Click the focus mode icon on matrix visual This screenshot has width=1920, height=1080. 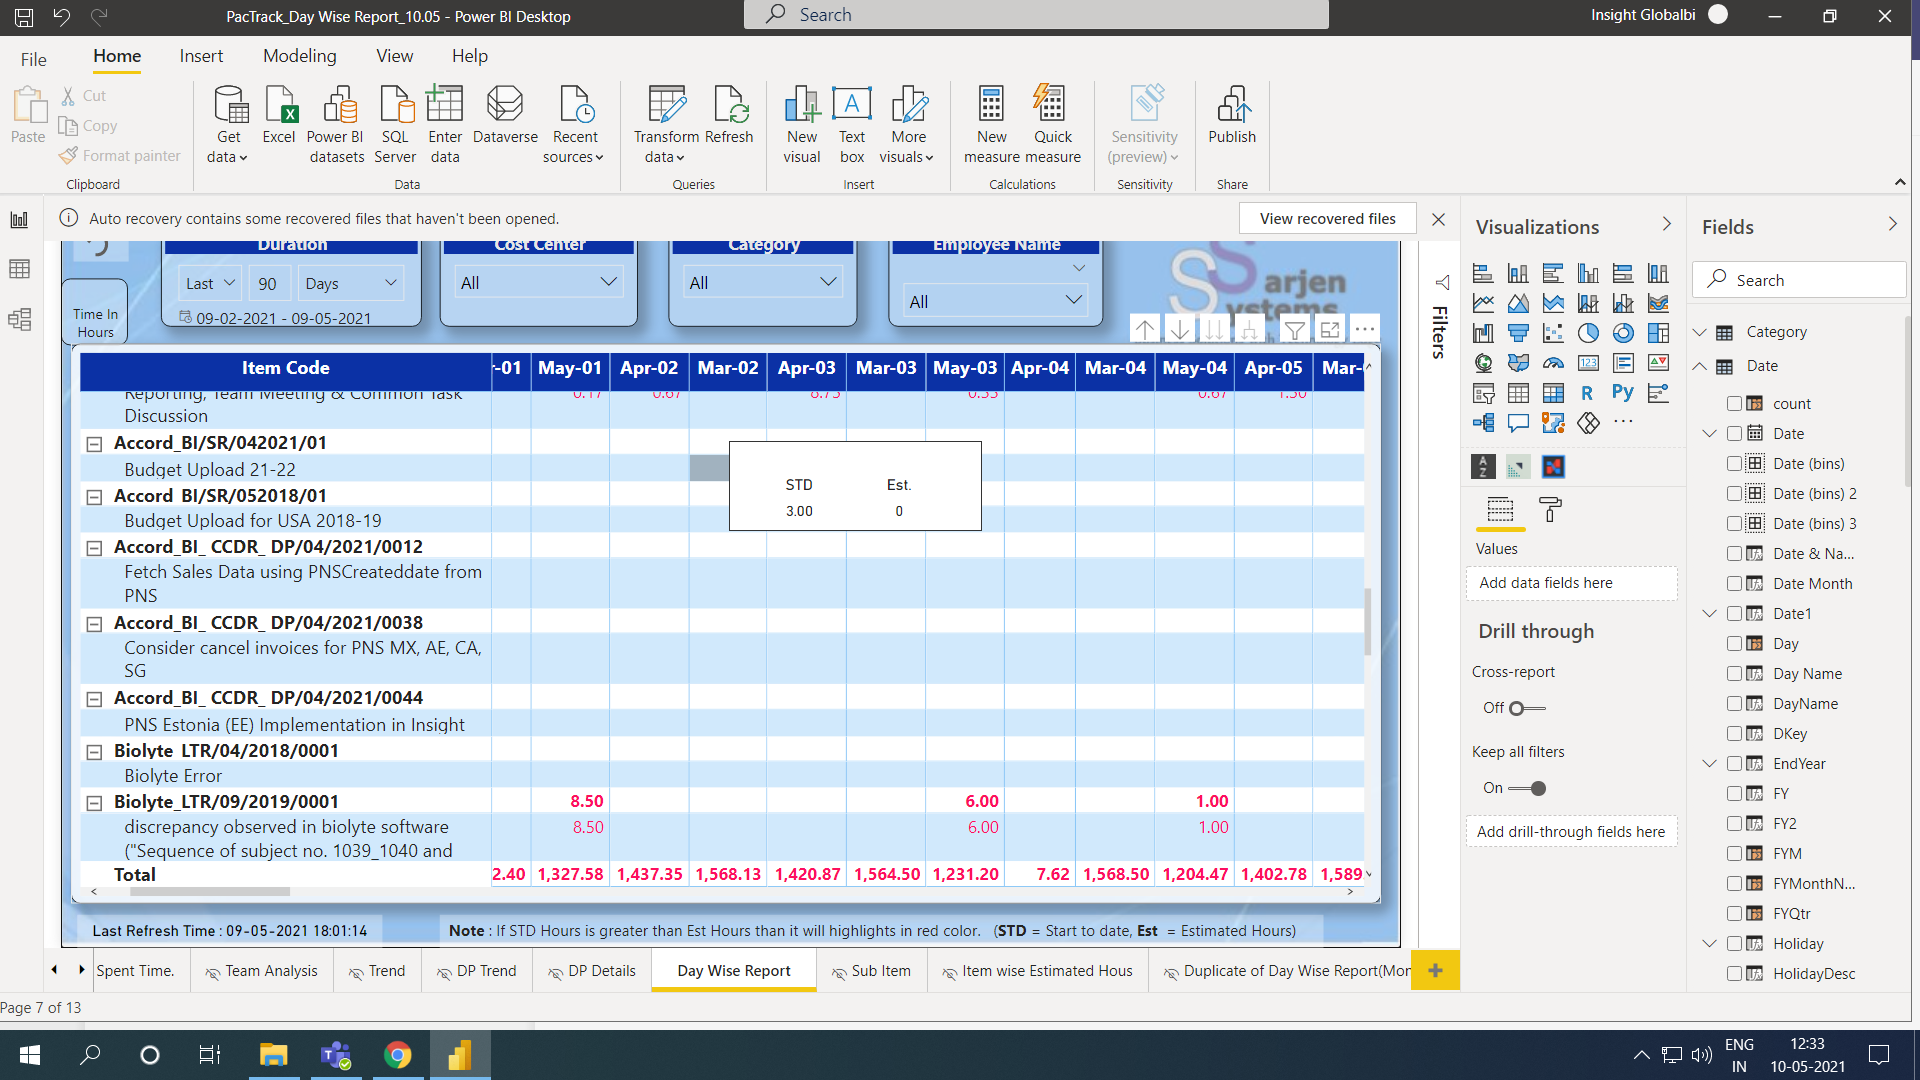tap(1329, 330)
